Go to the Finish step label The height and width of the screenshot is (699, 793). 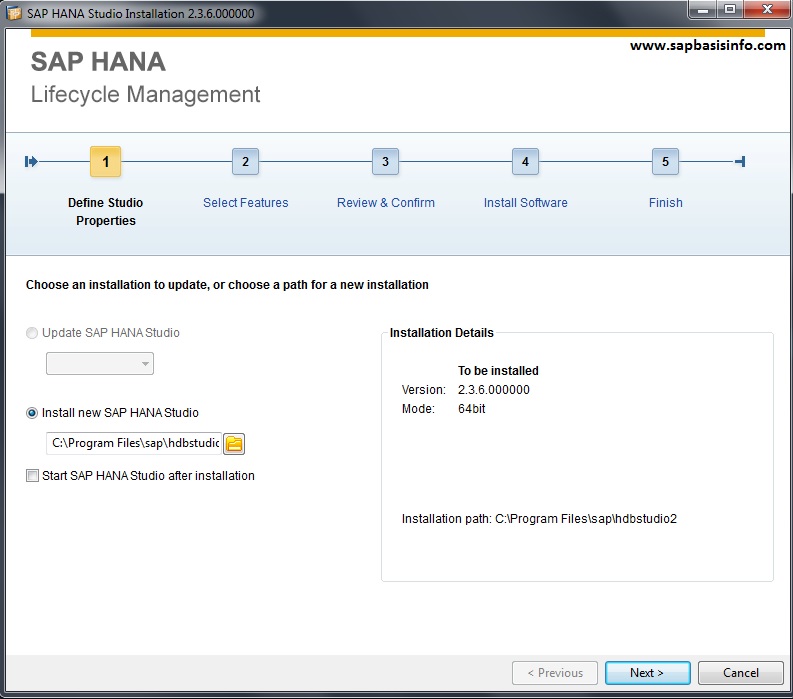click(666, 202)
